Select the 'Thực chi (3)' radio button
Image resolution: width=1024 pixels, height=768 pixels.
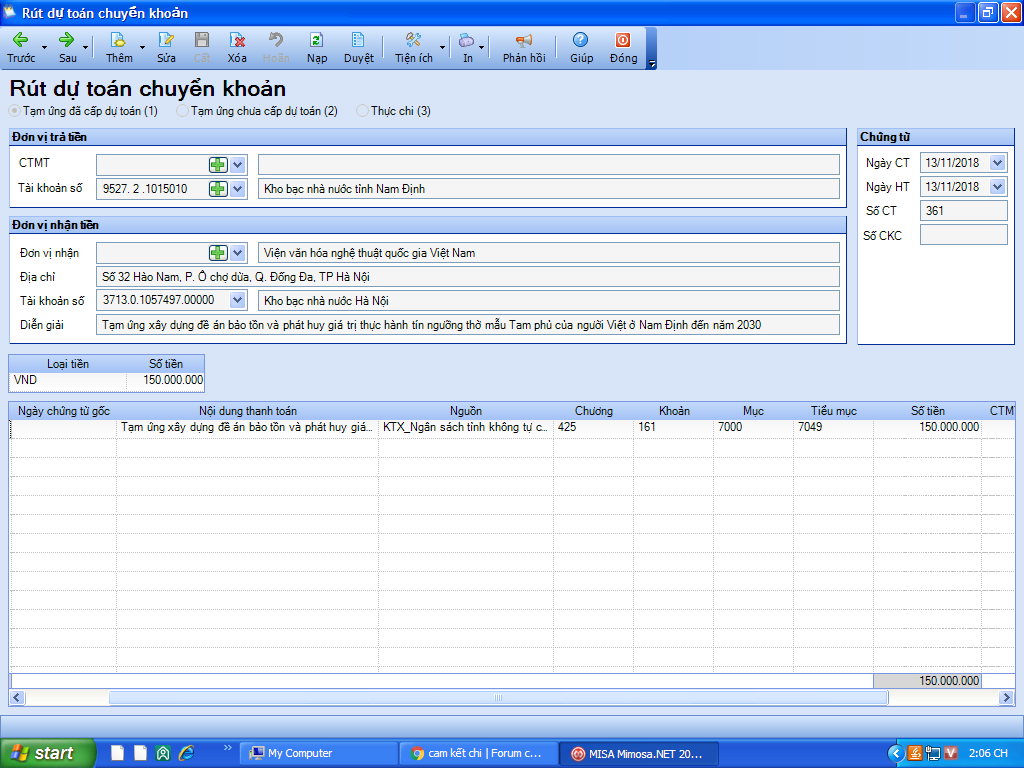coord(362,111)
